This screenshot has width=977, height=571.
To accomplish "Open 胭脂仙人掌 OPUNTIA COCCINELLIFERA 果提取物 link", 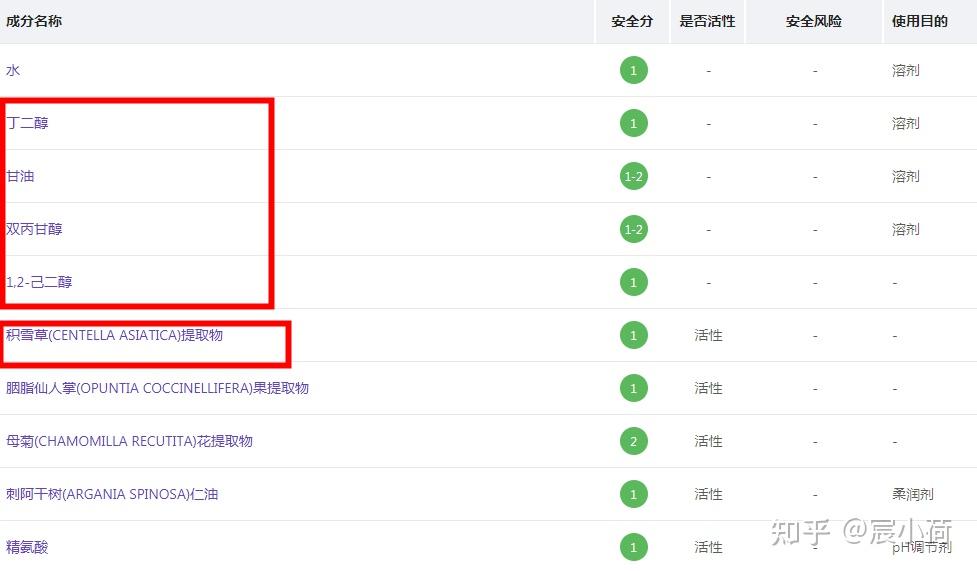I will [158, 388].
